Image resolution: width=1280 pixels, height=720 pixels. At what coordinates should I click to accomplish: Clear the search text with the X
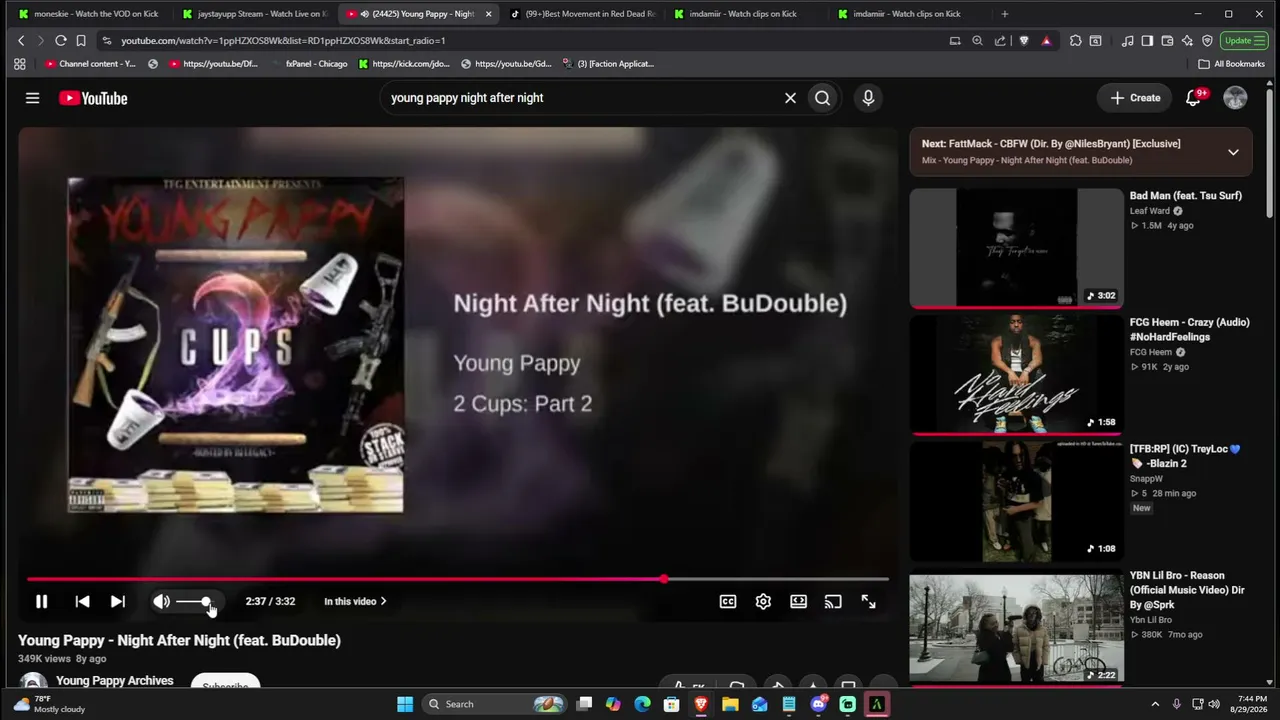tap(790, 98)
